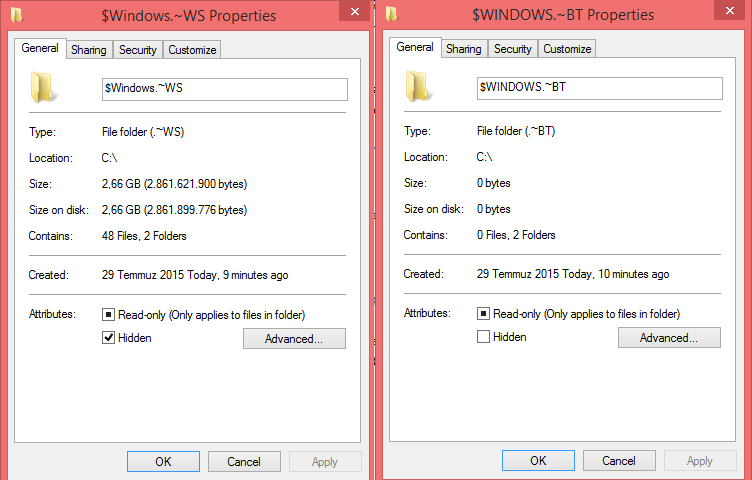This screenshot has width=752, height=480.
Task: Click the folder icon in $WINDOWS.~BT title bar
Action: point(392,13)
